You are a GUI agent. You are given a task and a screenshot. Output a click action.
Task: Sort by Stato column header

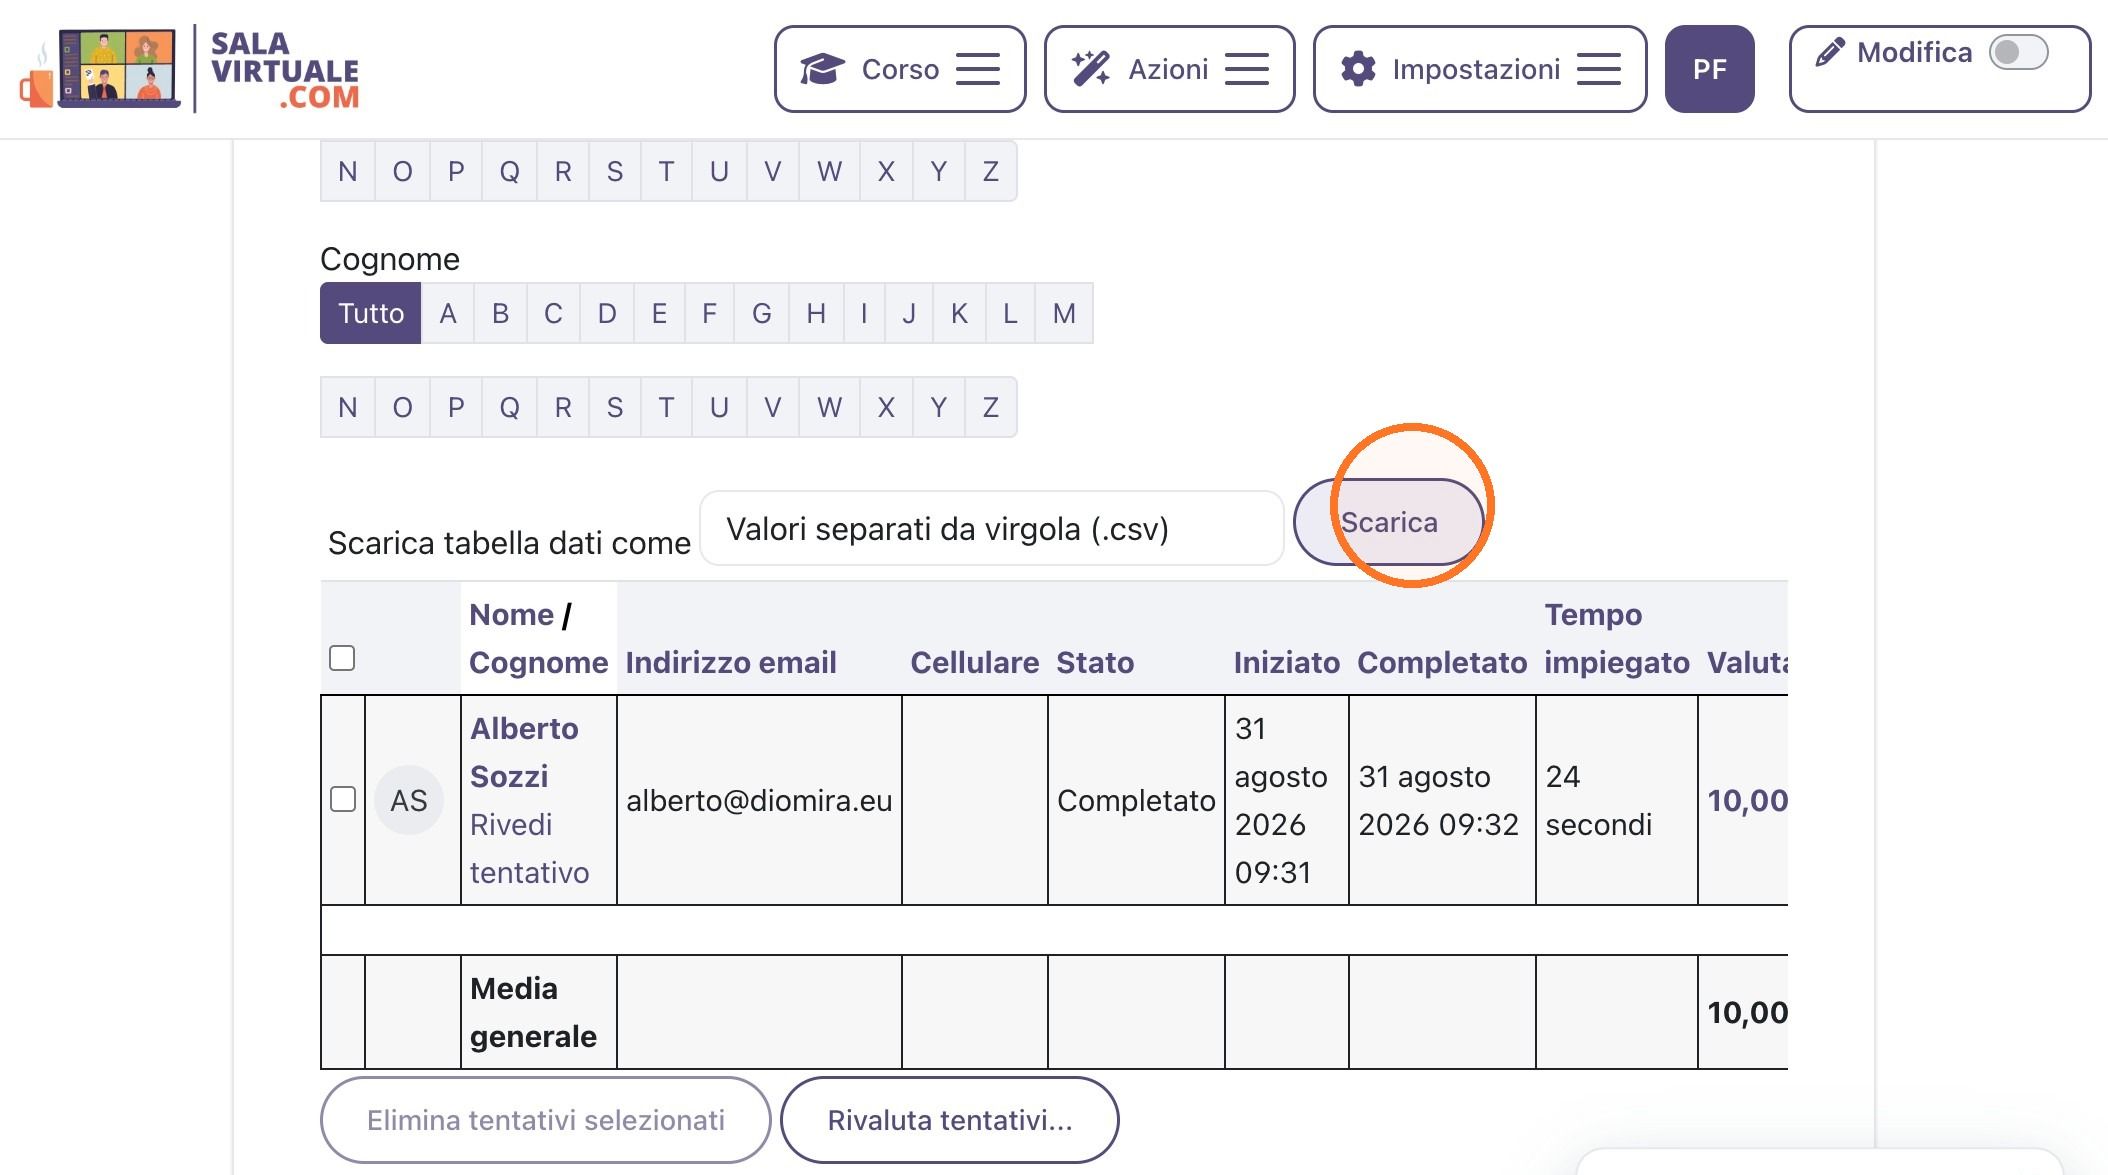[1095, 662]
